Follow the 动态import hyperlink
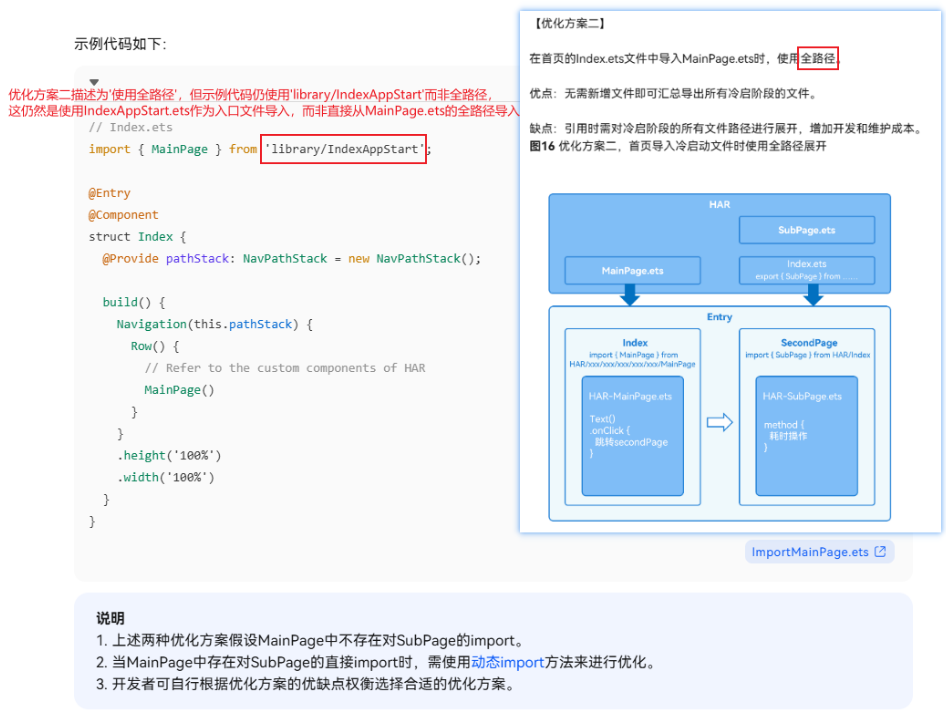 coord(507,662)
